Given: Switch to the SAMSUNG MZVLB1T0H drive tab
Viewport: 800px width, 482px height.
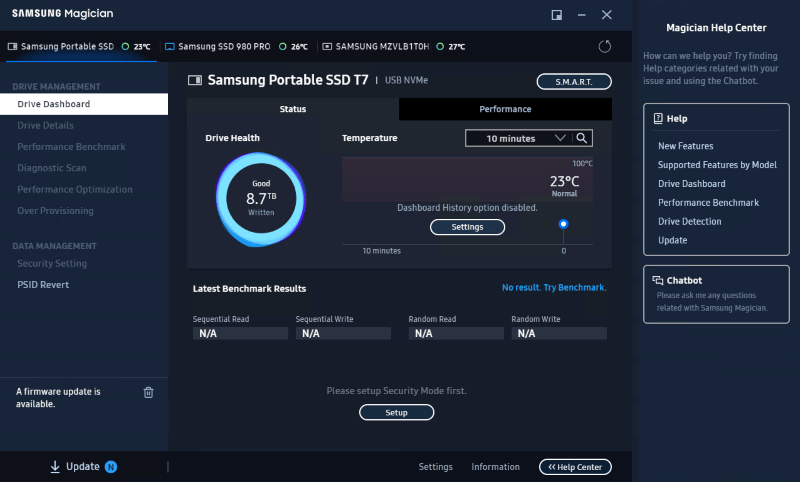Looking at the screenshot, I should click(393, 46).
